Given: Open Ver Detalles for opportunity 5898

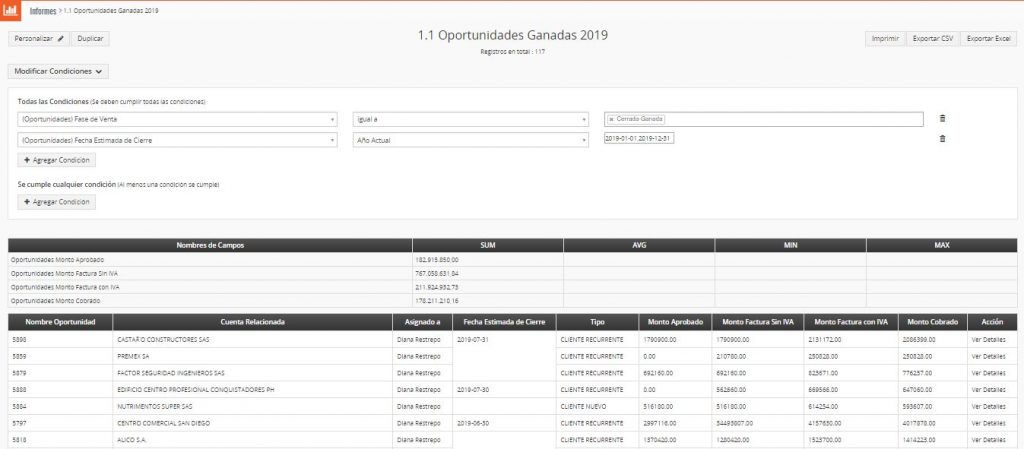Looking at the screenshot, I should tap(989, 339).
